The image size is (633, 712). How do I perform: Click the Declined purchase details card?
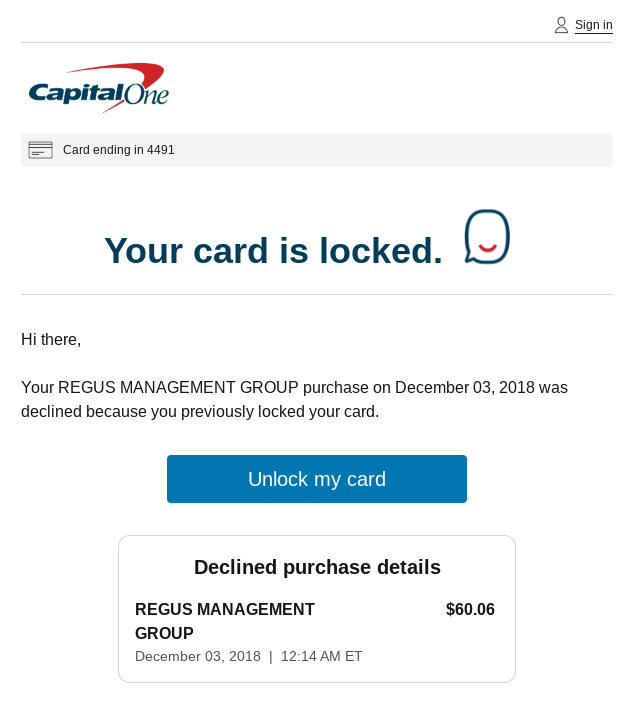click(316, 608)
